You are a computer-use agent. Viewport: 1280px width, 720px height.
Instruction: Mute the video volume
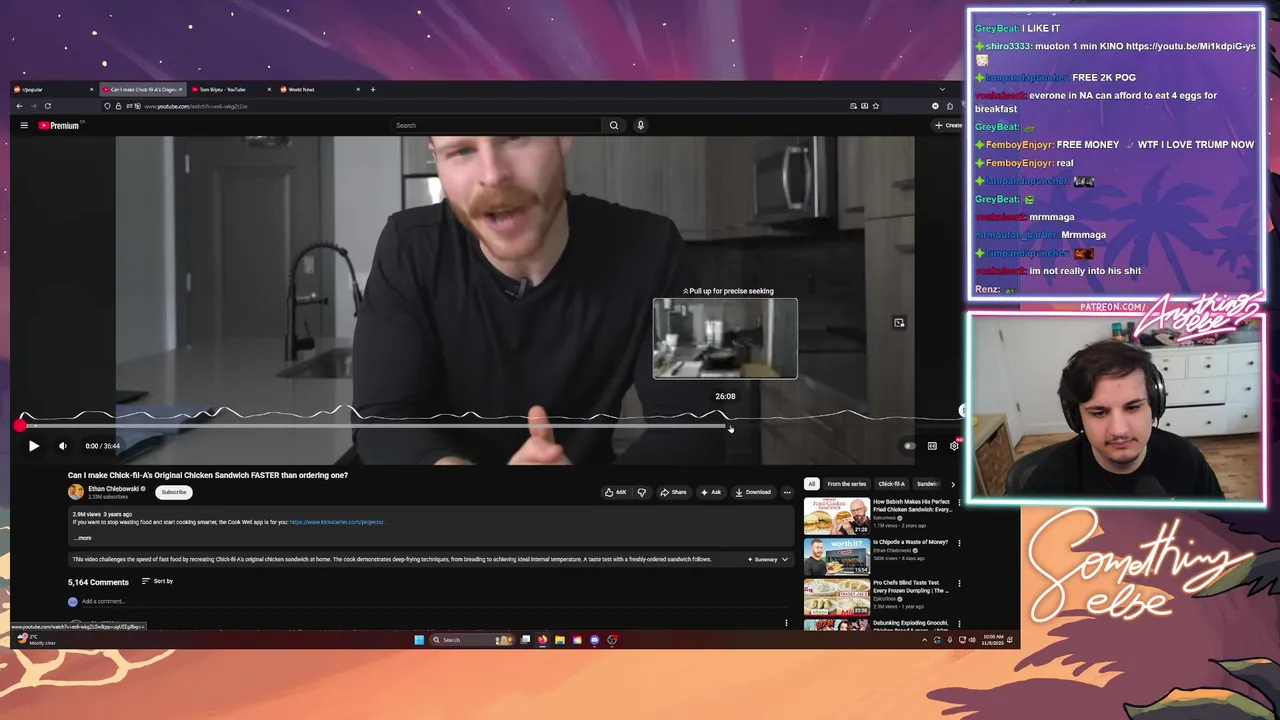coord(62,446)
